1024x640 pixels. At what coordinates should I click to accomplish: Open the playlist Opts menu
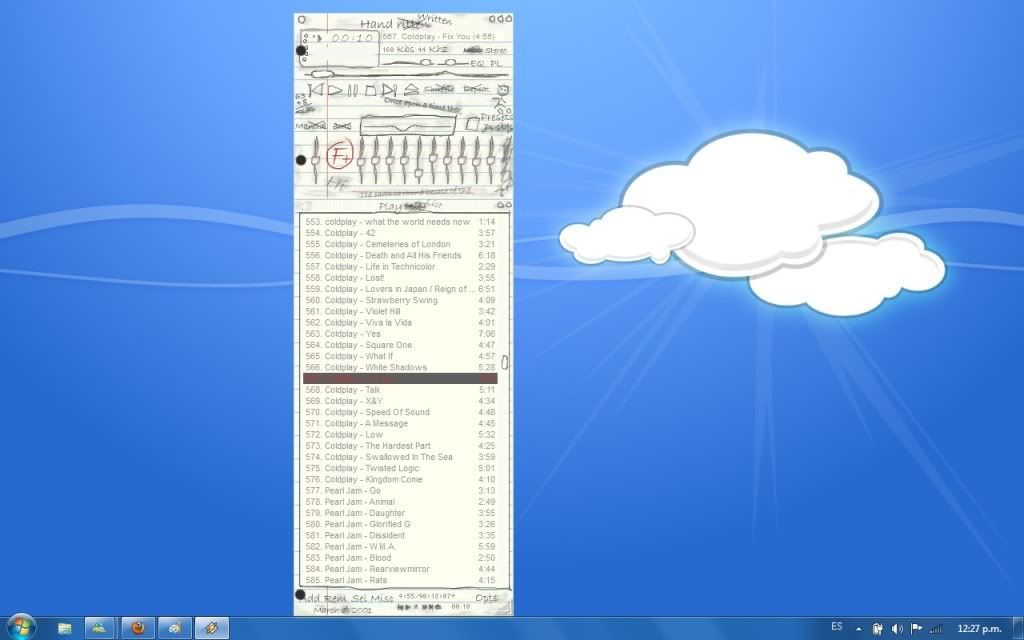coord(486,598)
